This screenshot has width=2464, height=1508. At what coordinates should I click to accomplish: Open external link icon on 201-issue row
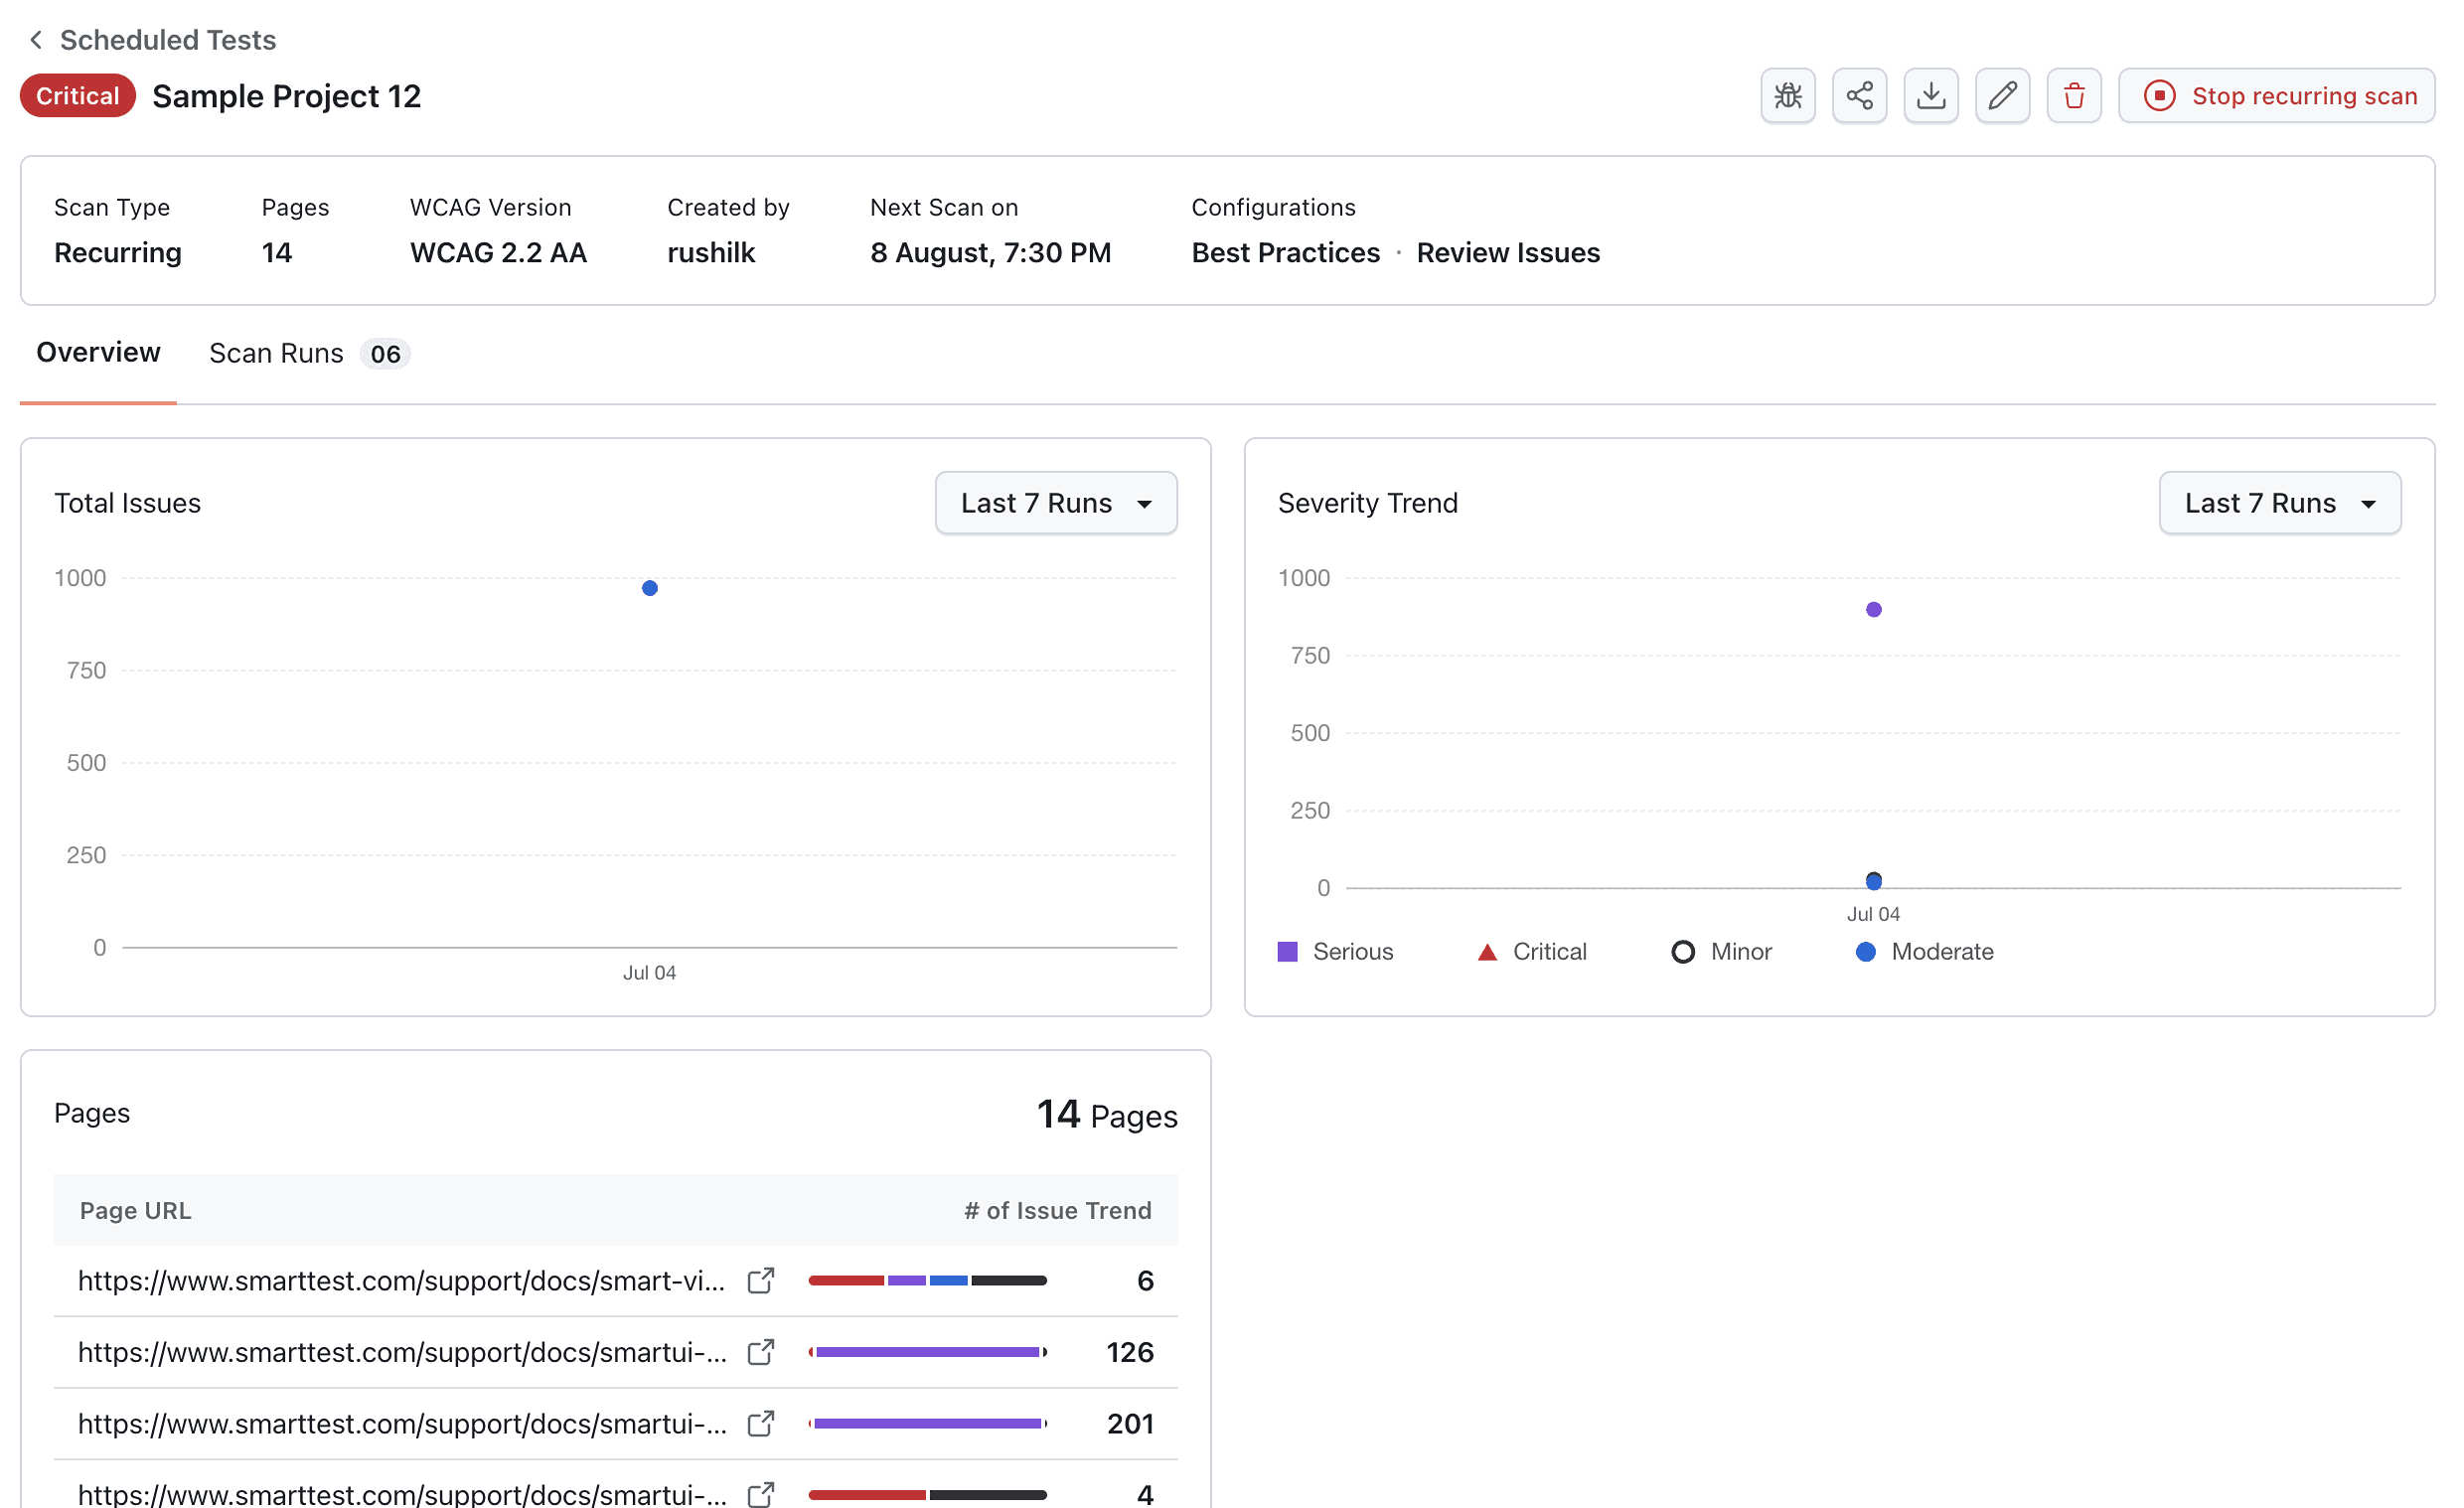point(761,1423)
